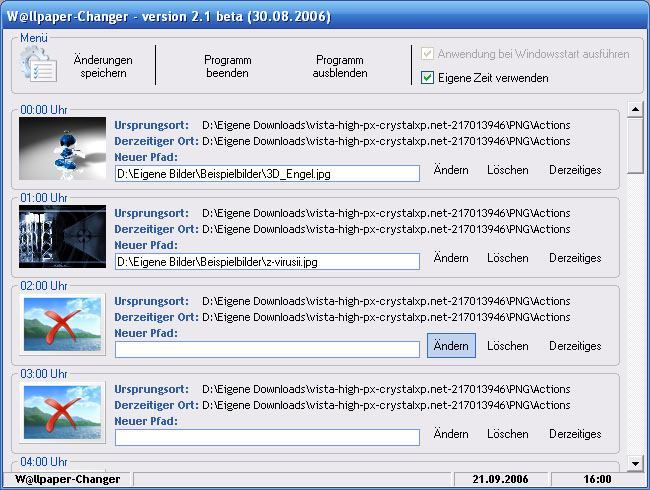Click W@llpaper-Changer label in the status bar

tap(68, 479)
